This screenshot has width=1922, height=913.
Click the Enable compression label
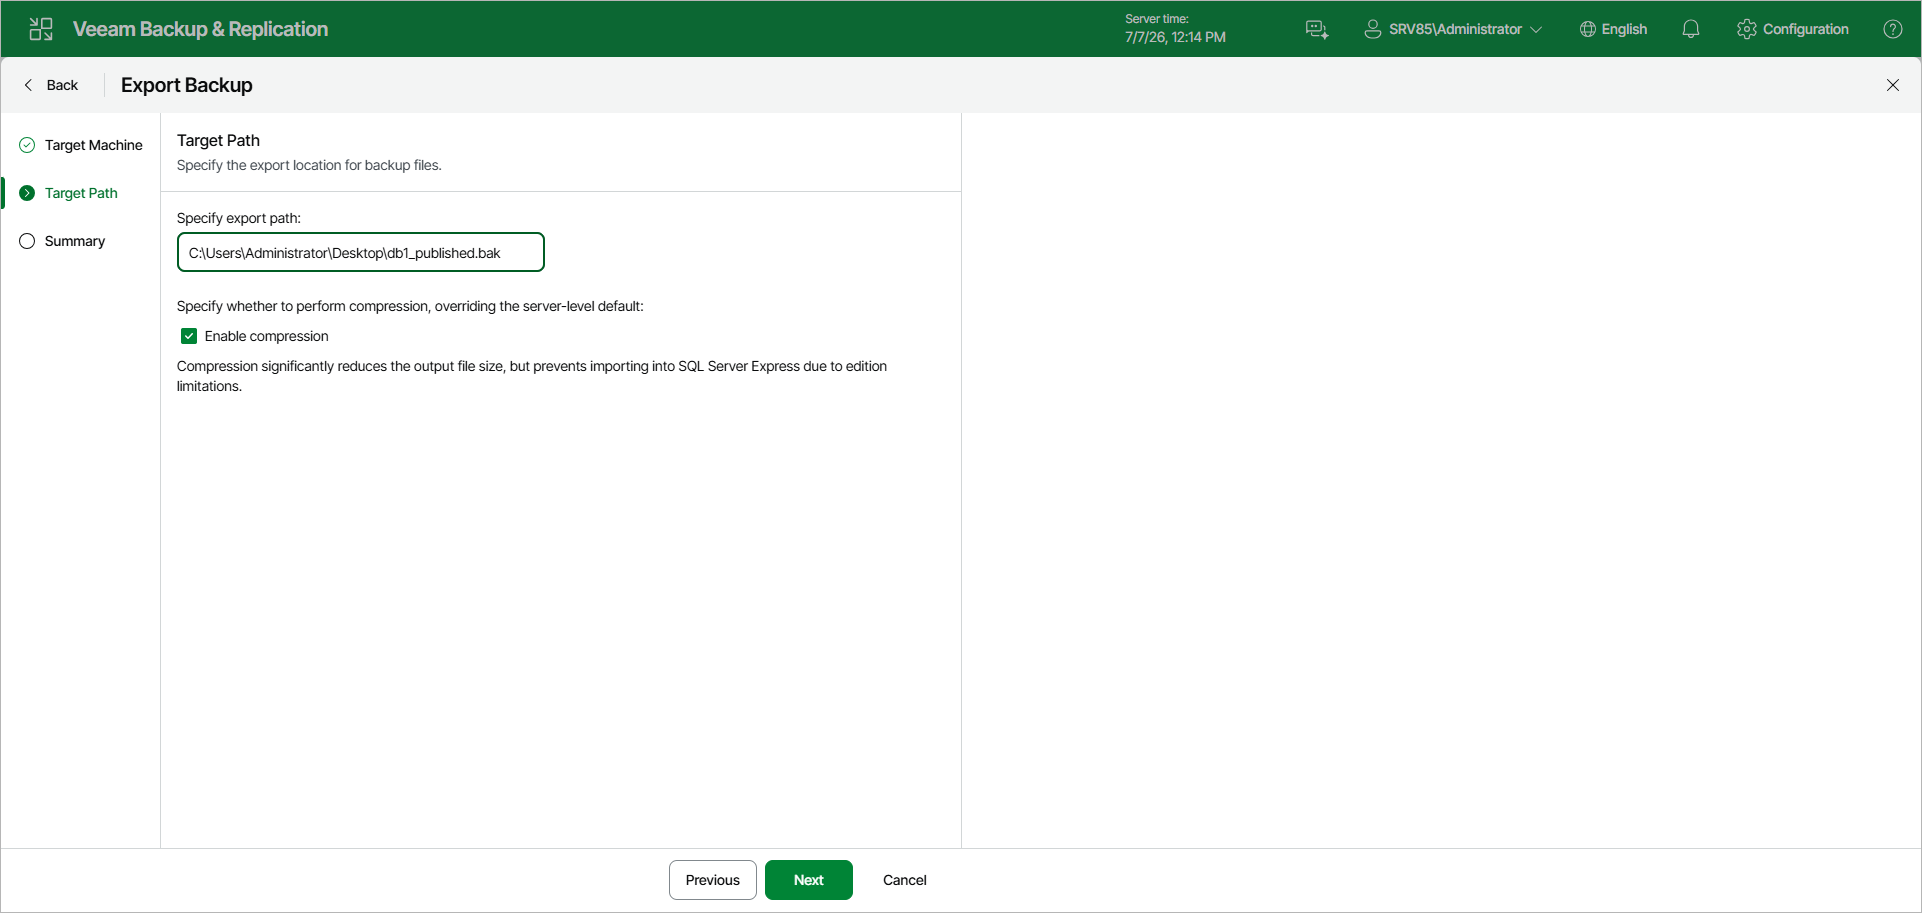click(x=266, y=336)
